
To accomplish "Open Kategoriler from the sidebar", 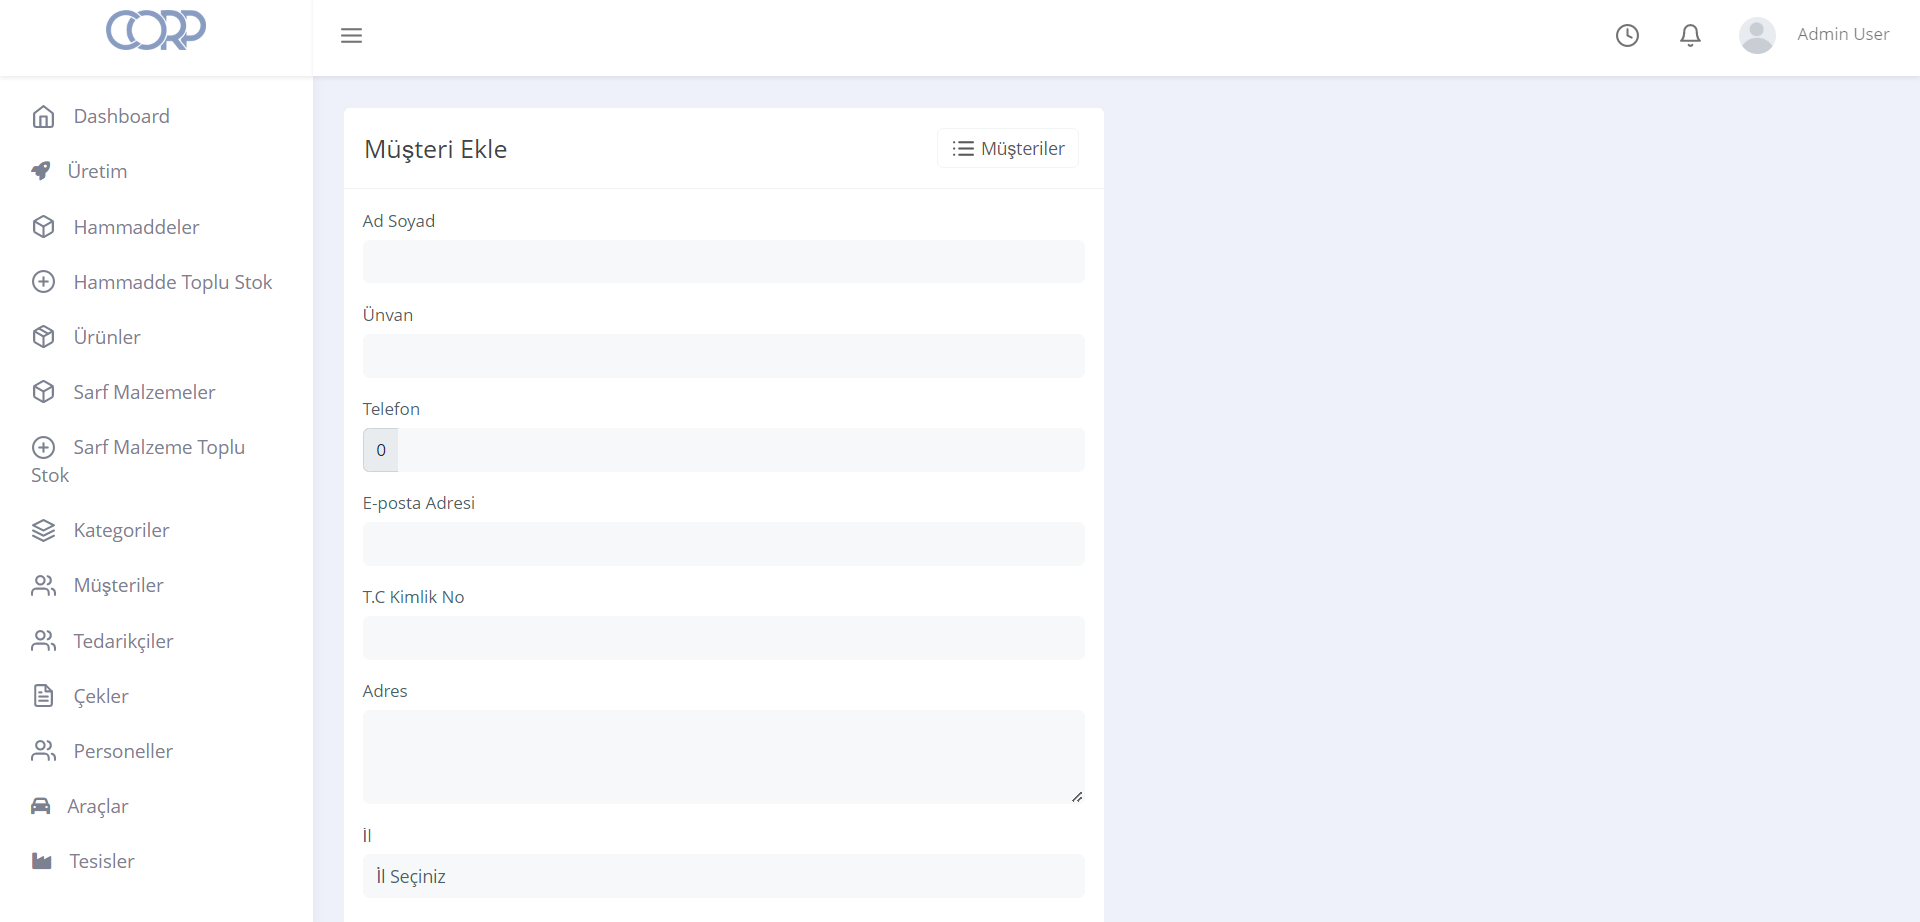I will (x=121, y=530).
